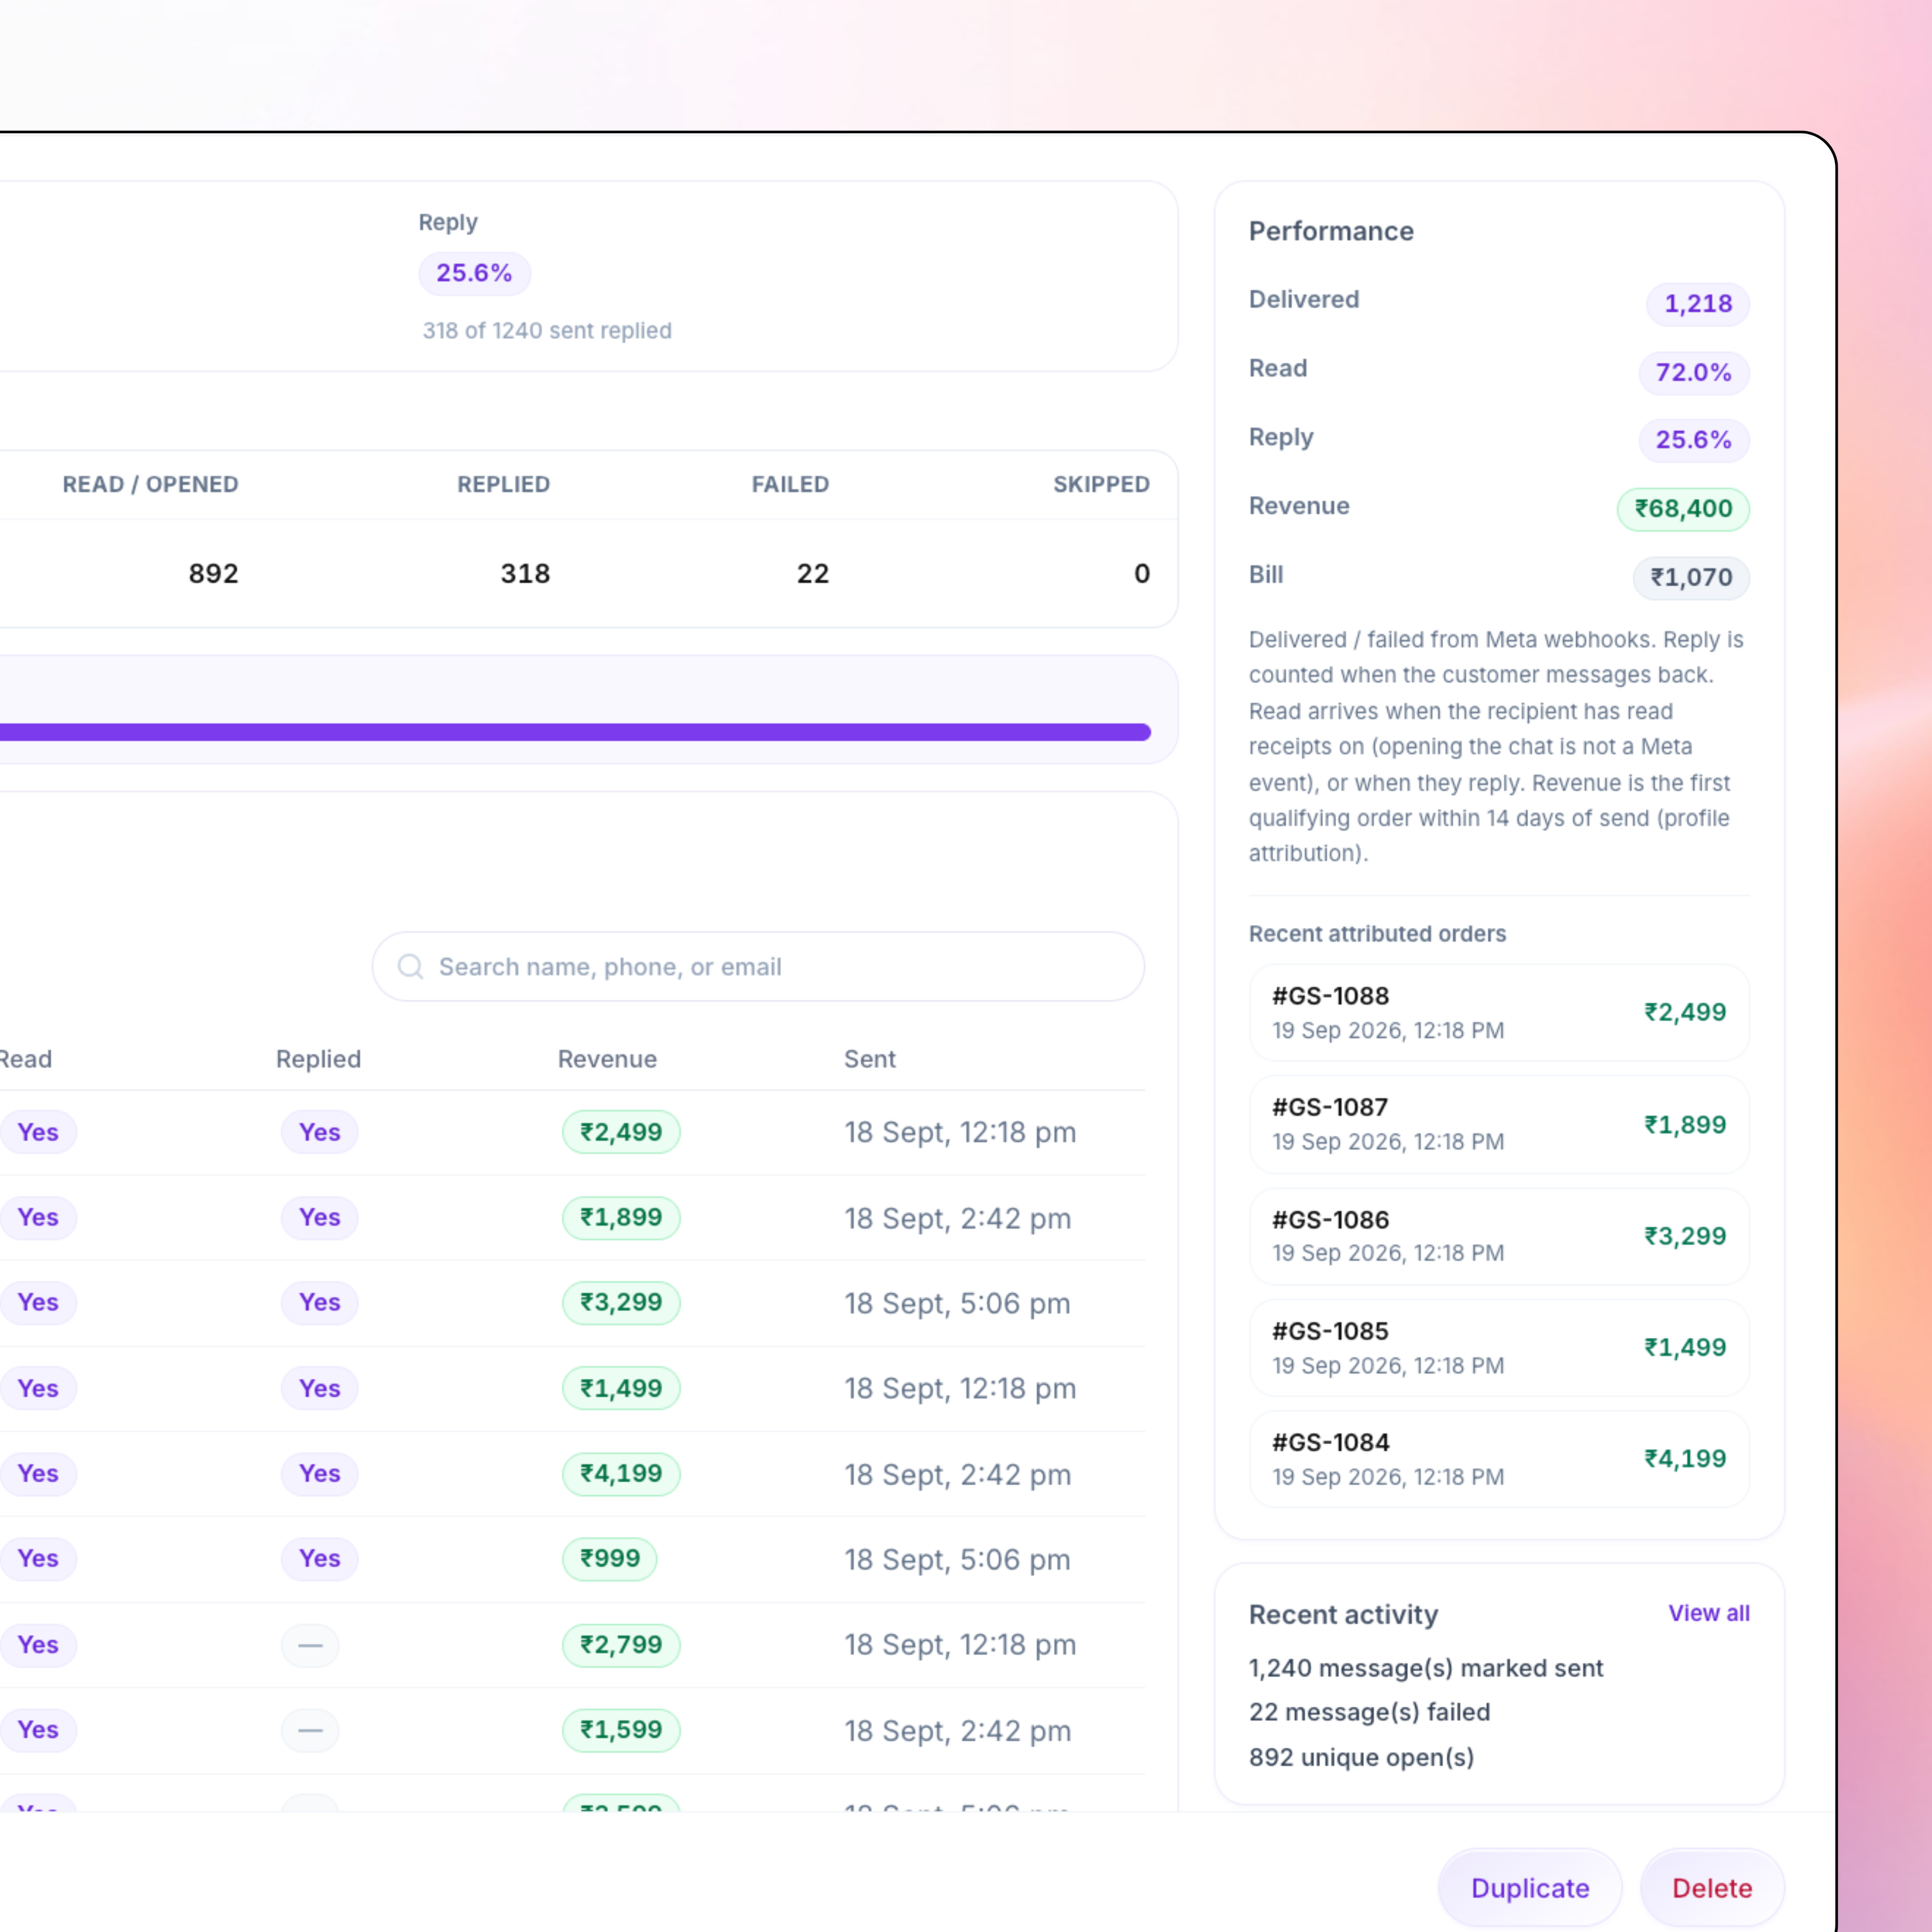
Task: Open attributed order #GS-1086
Action: [x=1499, y=1236]
